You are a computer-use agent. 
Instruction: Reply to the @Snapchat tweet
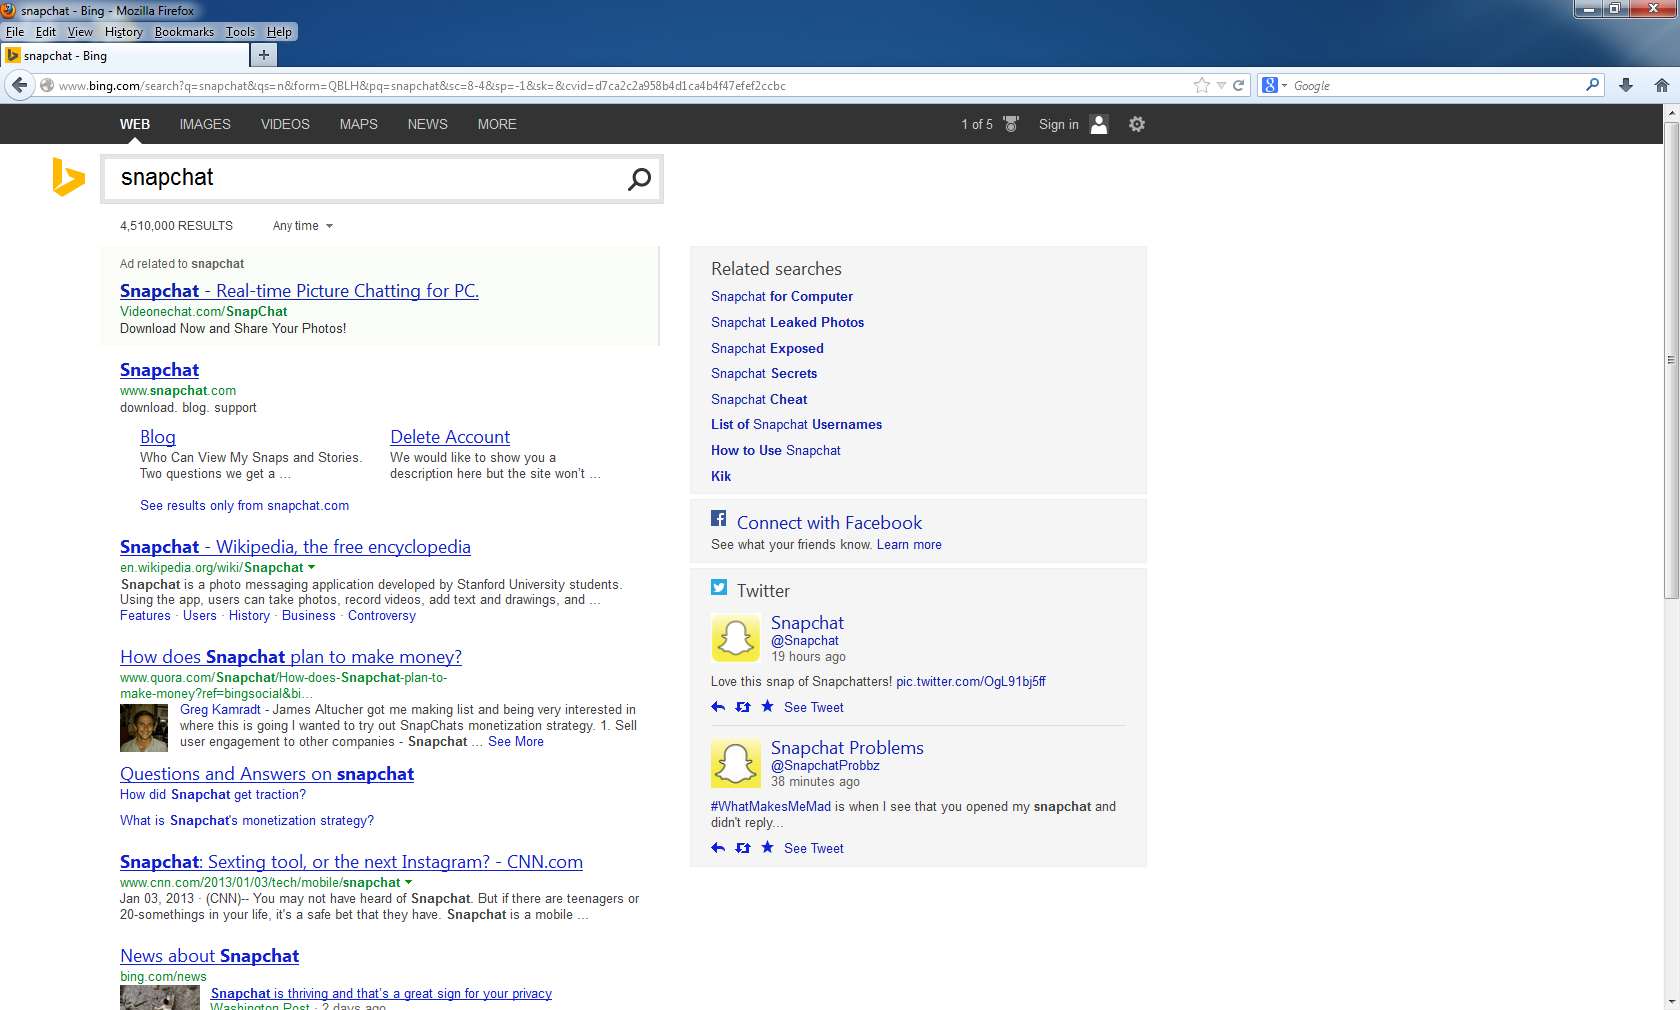coord(718,707)
